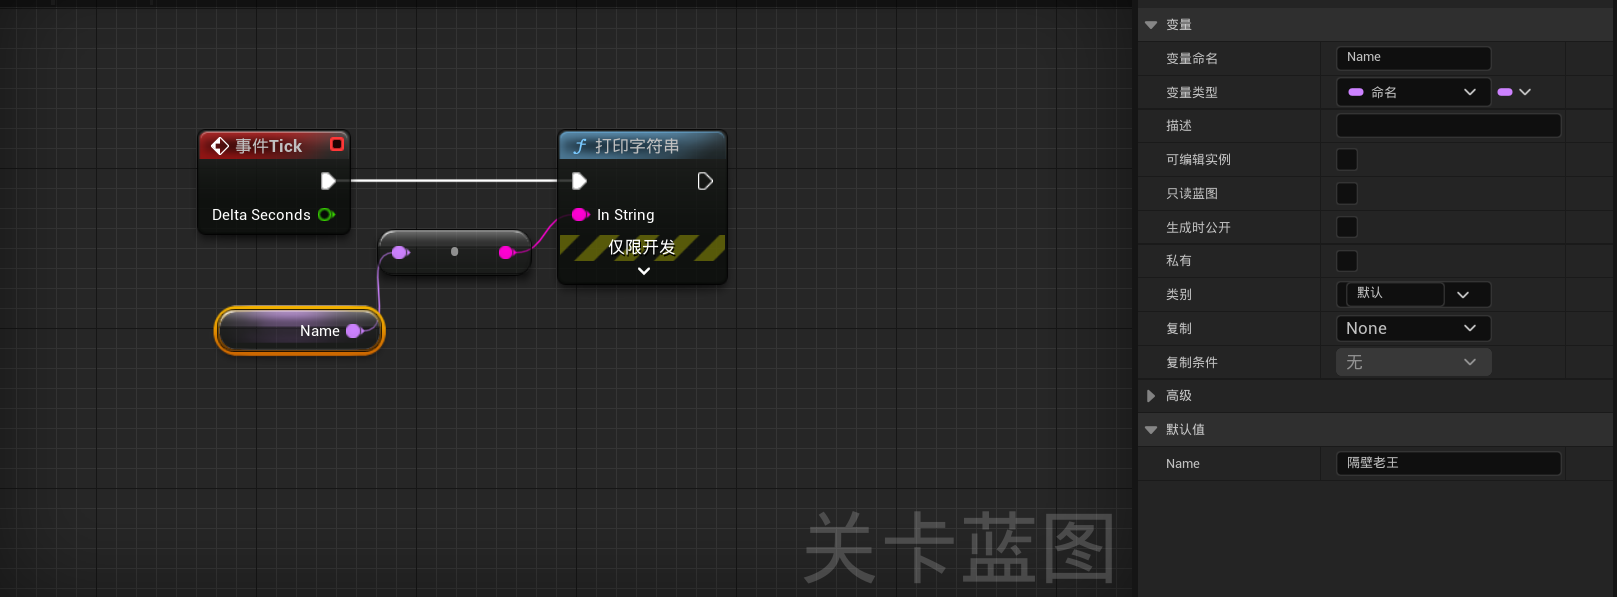1617x597 pixels.
Task: Click the In String magenta input pin
Action: [580, 215]
